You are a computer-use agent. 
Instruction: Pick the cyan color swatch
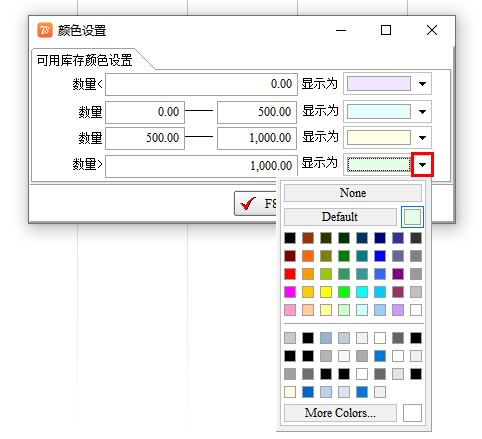[362, 292]
